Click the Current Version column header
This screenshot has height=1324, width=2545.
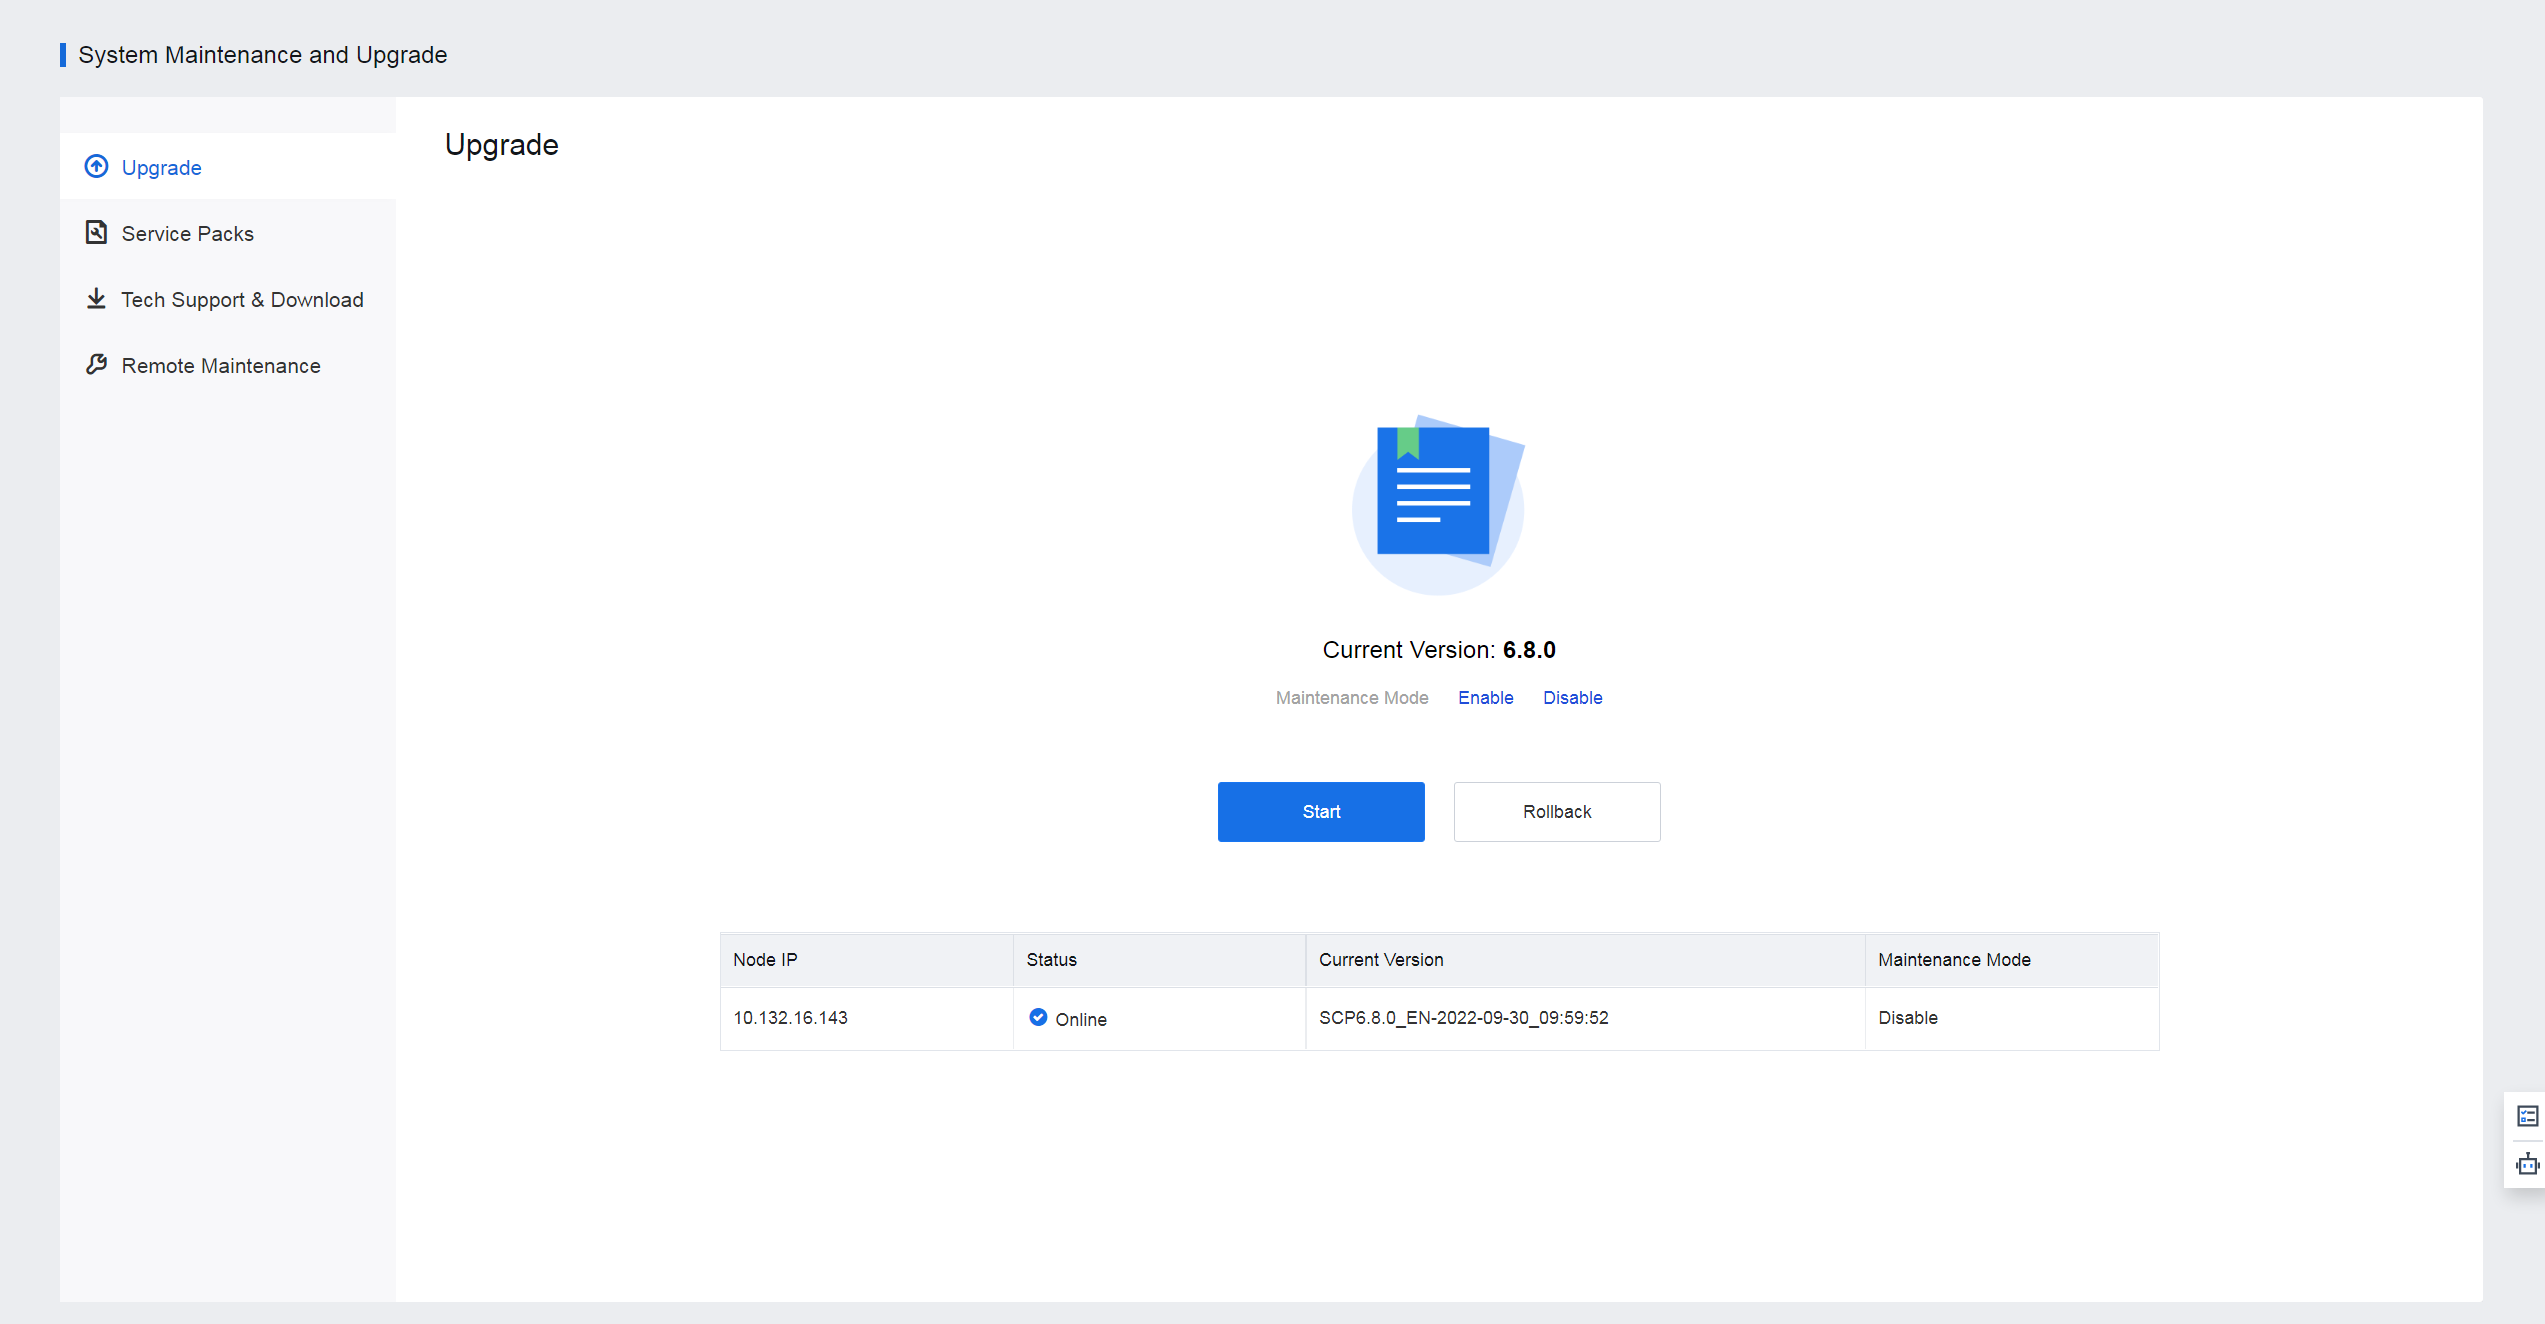[x=1380, y=960]
